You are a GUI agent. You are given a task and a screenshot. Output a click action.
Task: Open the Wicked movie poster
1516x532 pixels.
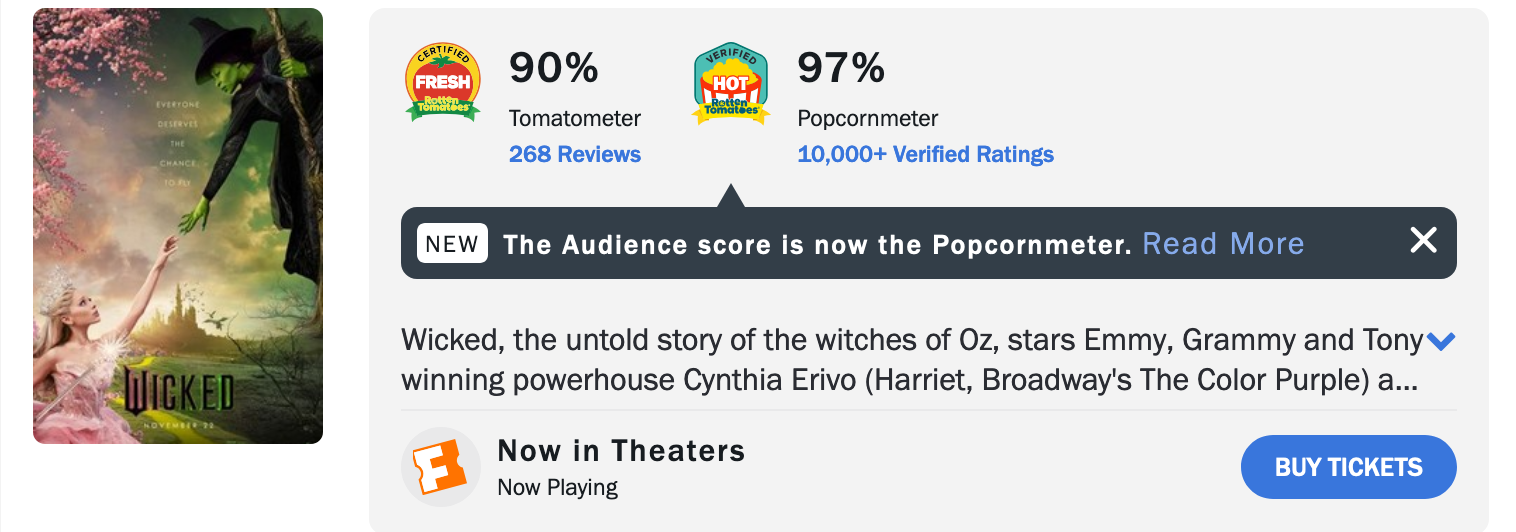[178, 226]
